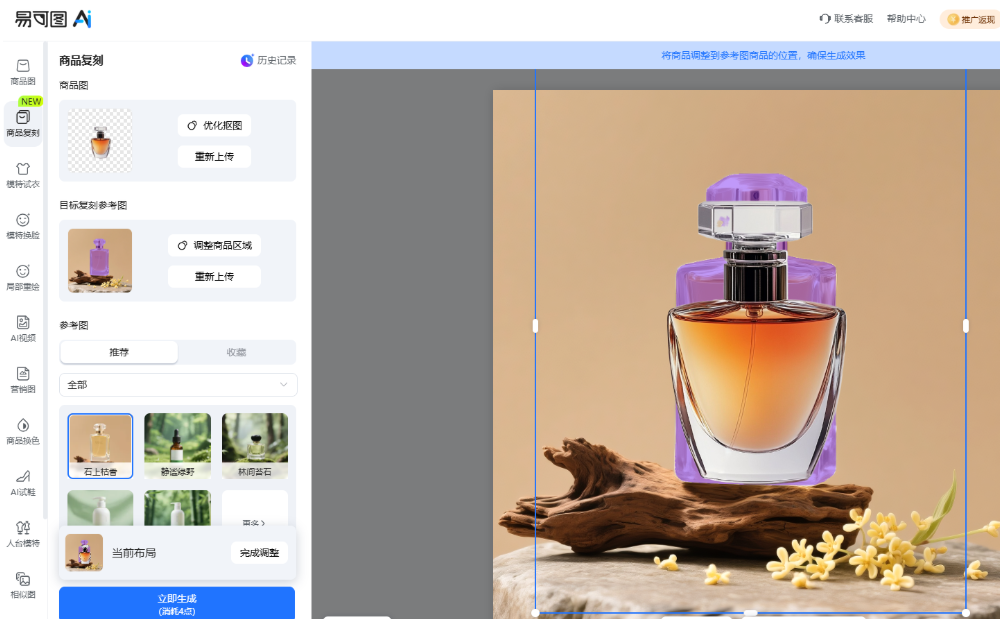This screenshot has height=619, width=1000.
Task: Click the 联系客服 support link
Action: click(846, 19)
